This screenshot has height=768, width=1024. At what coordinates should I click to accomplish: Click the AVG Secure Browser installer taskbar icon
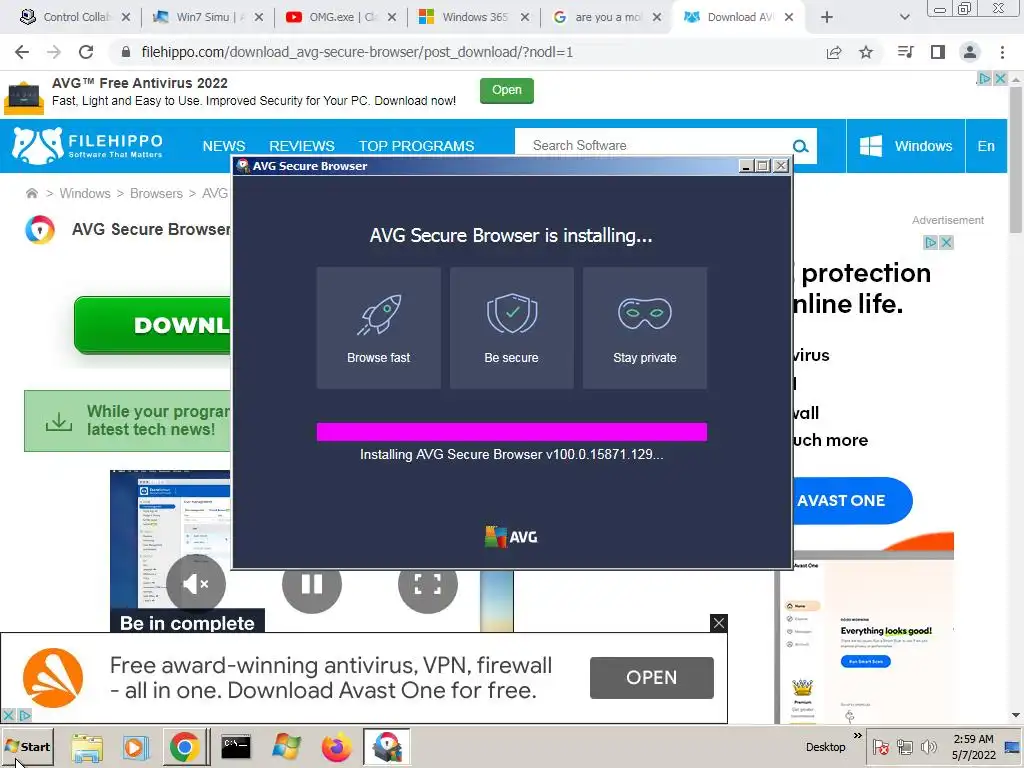[x=387, y=746]
